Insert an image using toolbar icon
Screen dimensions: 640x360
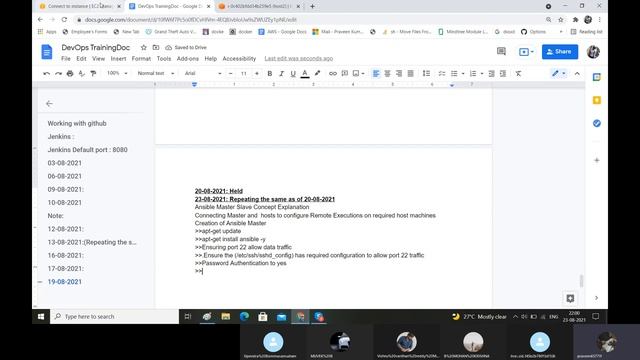pyautogui.click(x=356, y=73)
